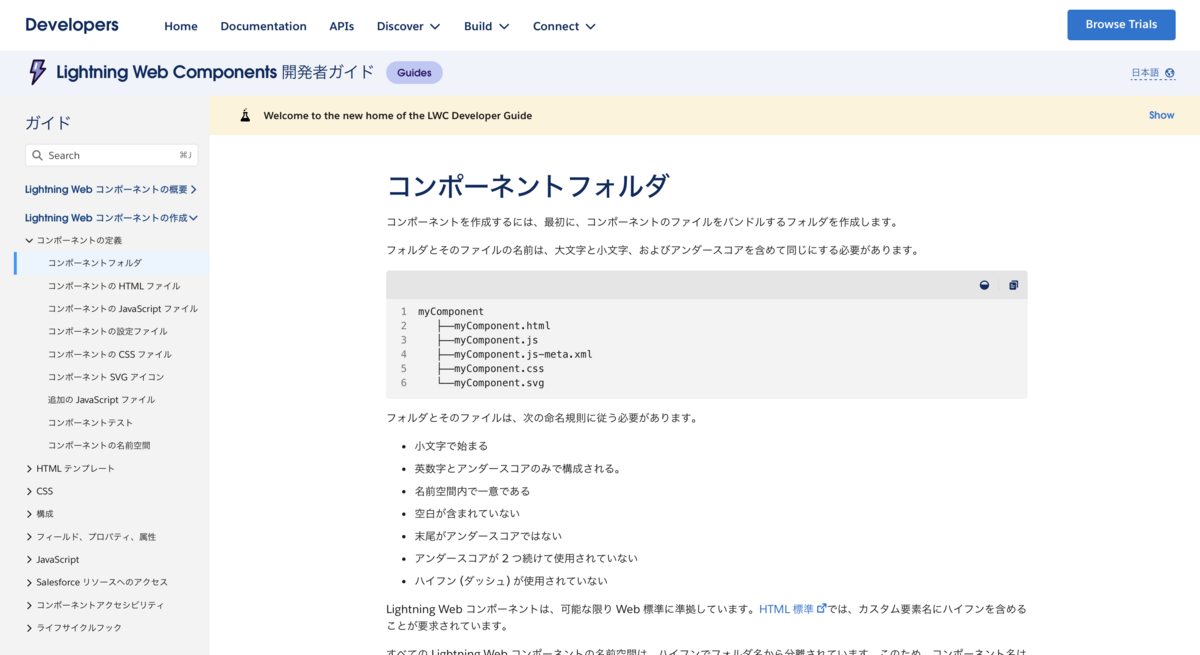The width and height of the screenshot is (1200, 655).
Task: Expand フィールド、プロパティ、属性 node
Action: [x=30, y=537]
